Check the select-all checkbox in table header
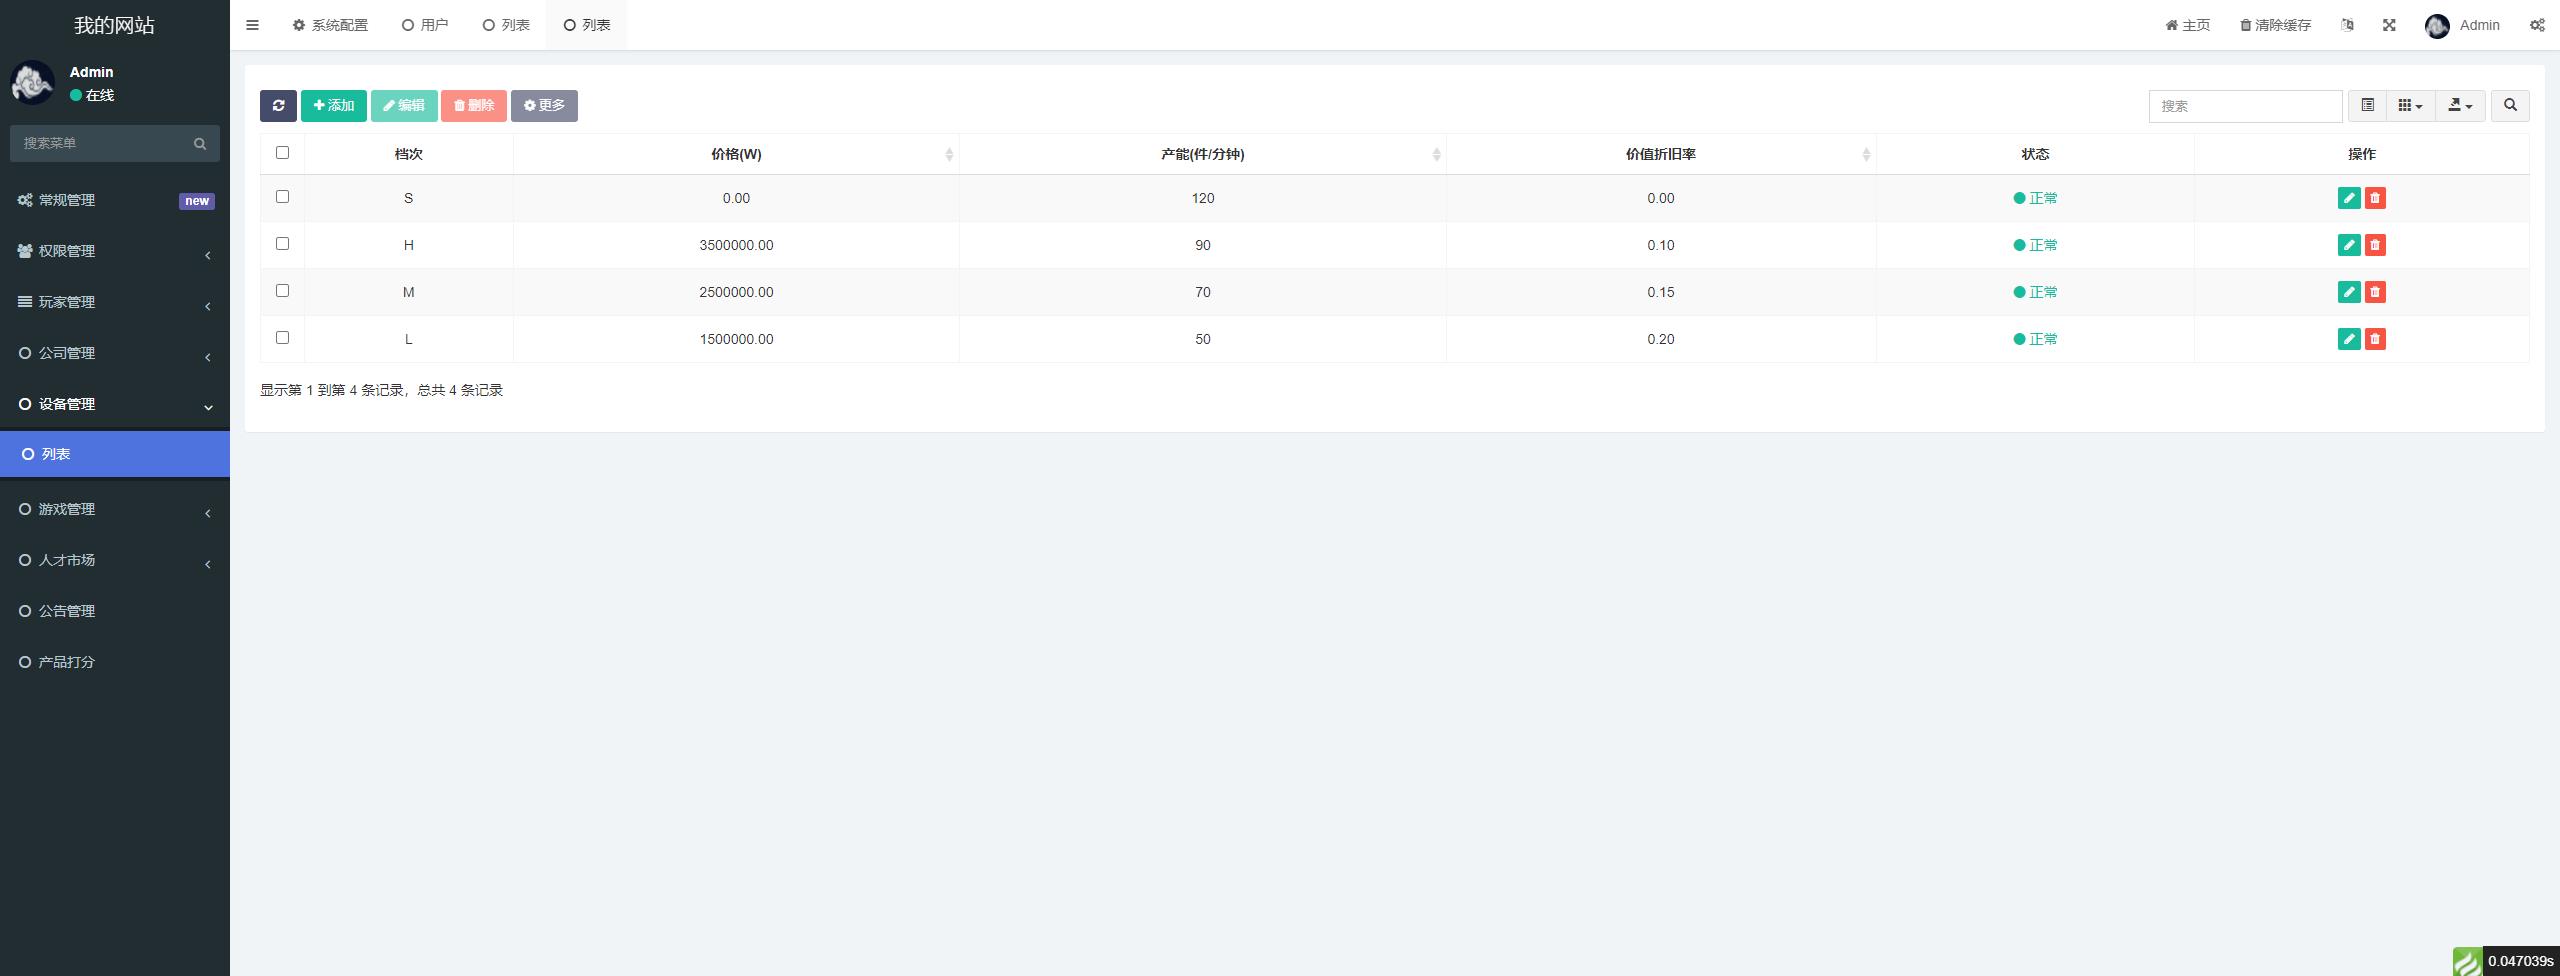This screenshot has width=2560, height=976. [282, 153]
